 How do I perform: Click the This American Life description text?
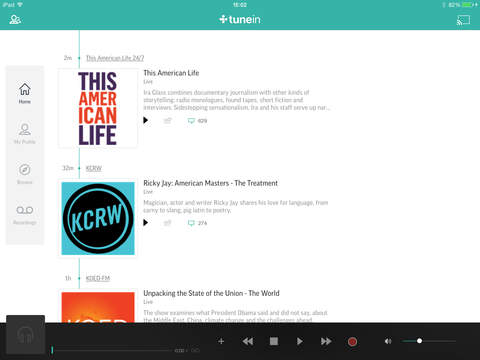coord(237,100)
